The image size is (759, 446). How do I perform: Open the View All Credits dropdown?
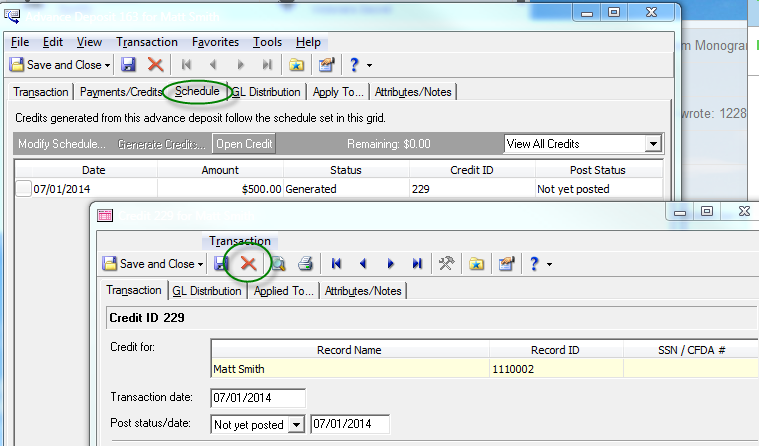point(653,144)
